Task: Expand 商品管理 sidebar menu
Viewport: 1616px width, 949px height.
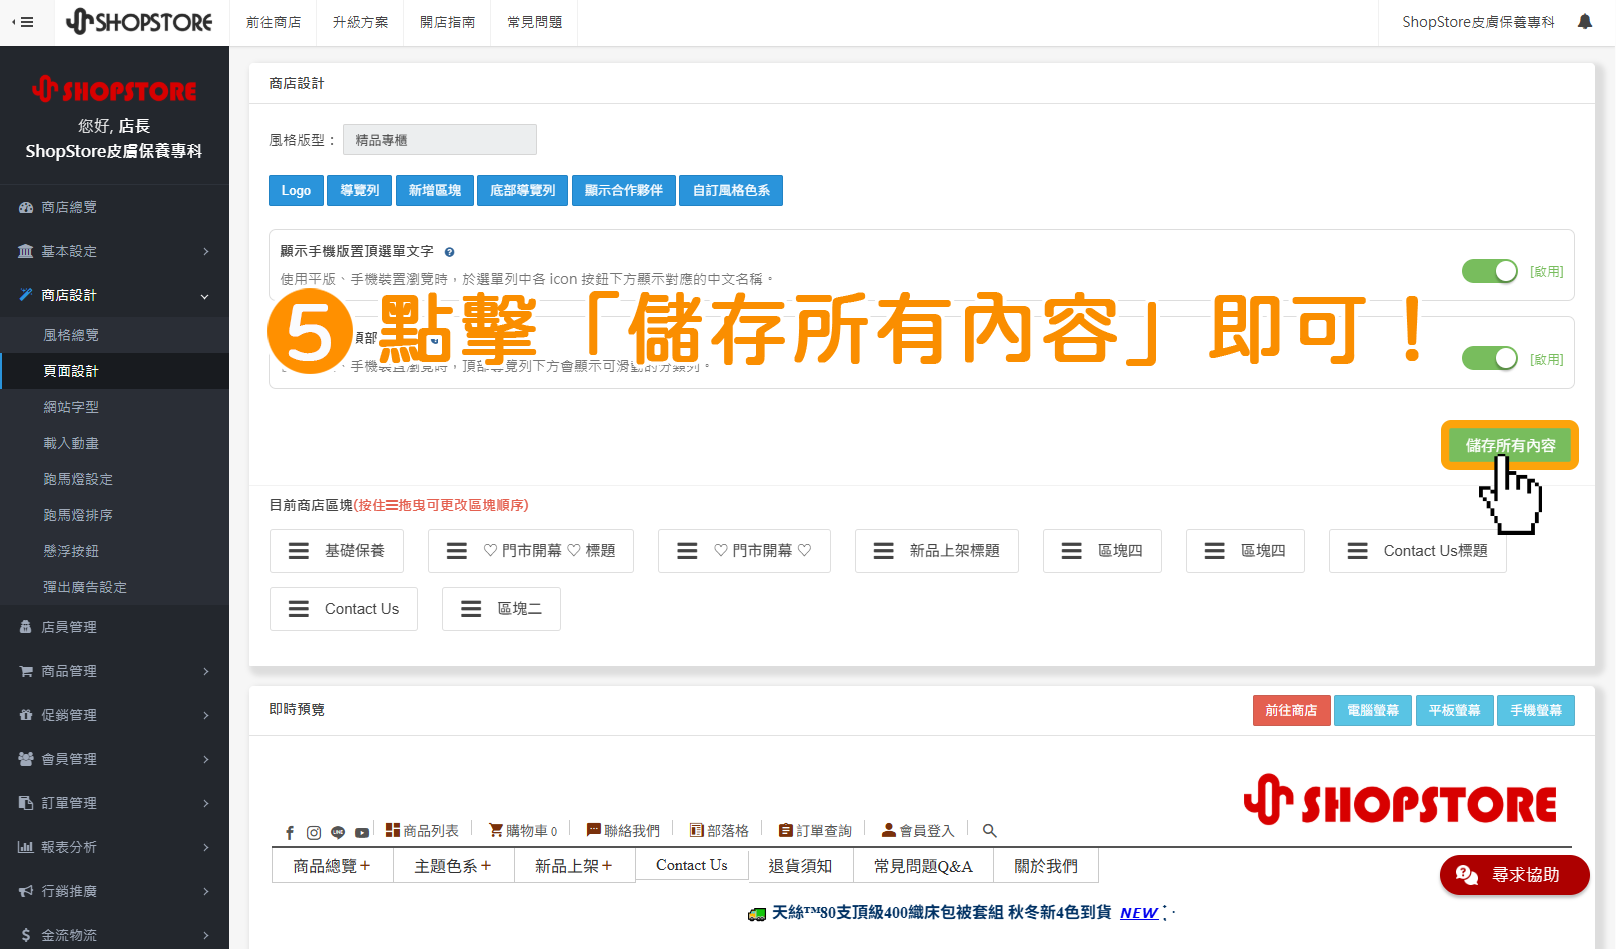Action: tap(114, 671)
